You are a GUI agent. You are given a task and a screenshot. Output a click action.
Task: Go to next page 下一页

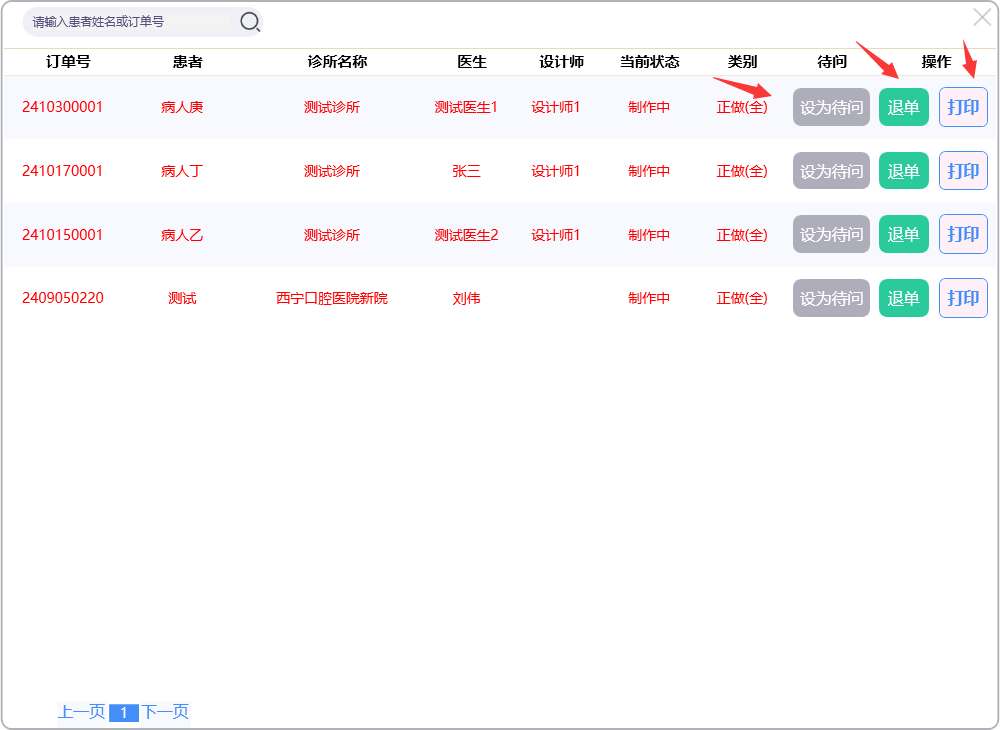165,712
